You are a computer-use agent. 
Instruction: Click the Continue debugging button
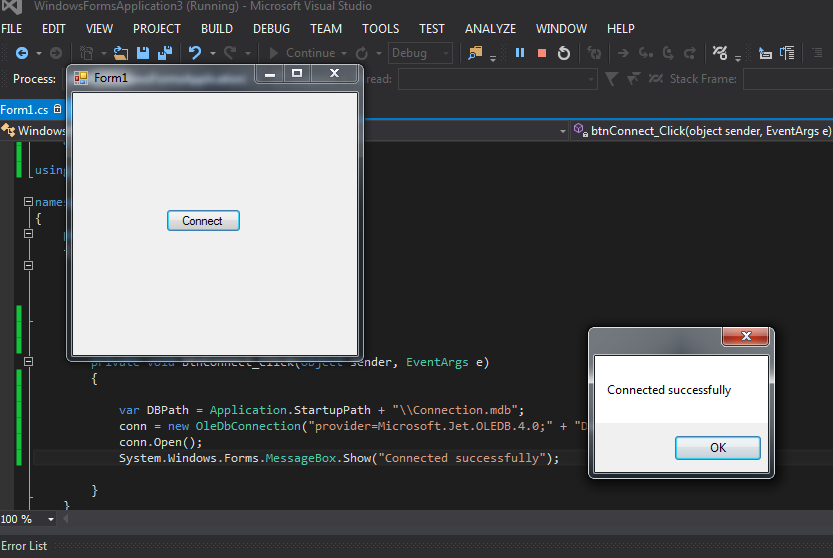tap(303, 53)
